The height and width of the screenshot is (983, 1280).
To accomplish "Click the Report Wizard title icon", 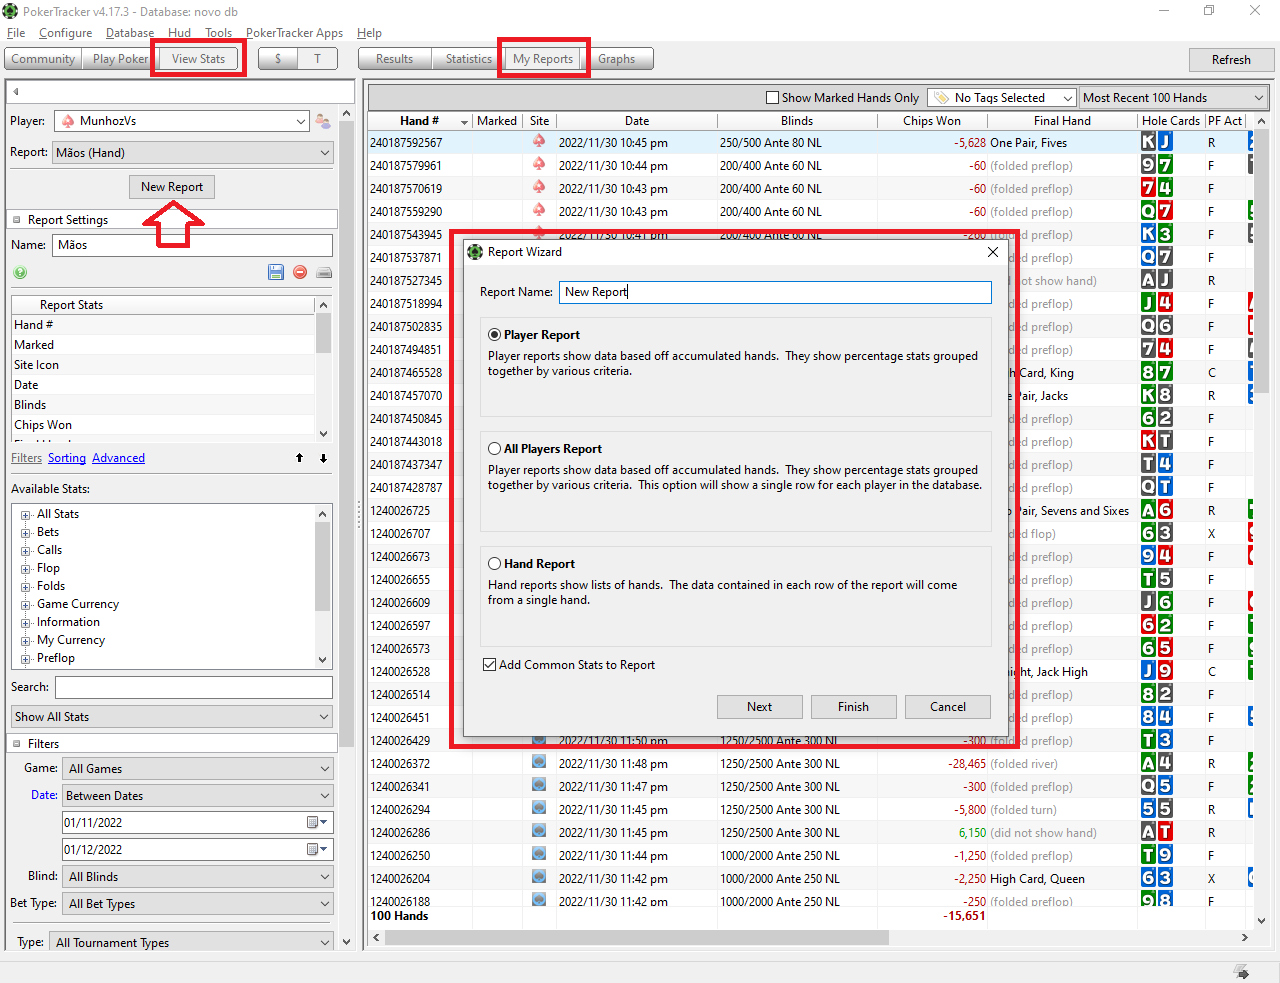I will click(x=475, y=252).
